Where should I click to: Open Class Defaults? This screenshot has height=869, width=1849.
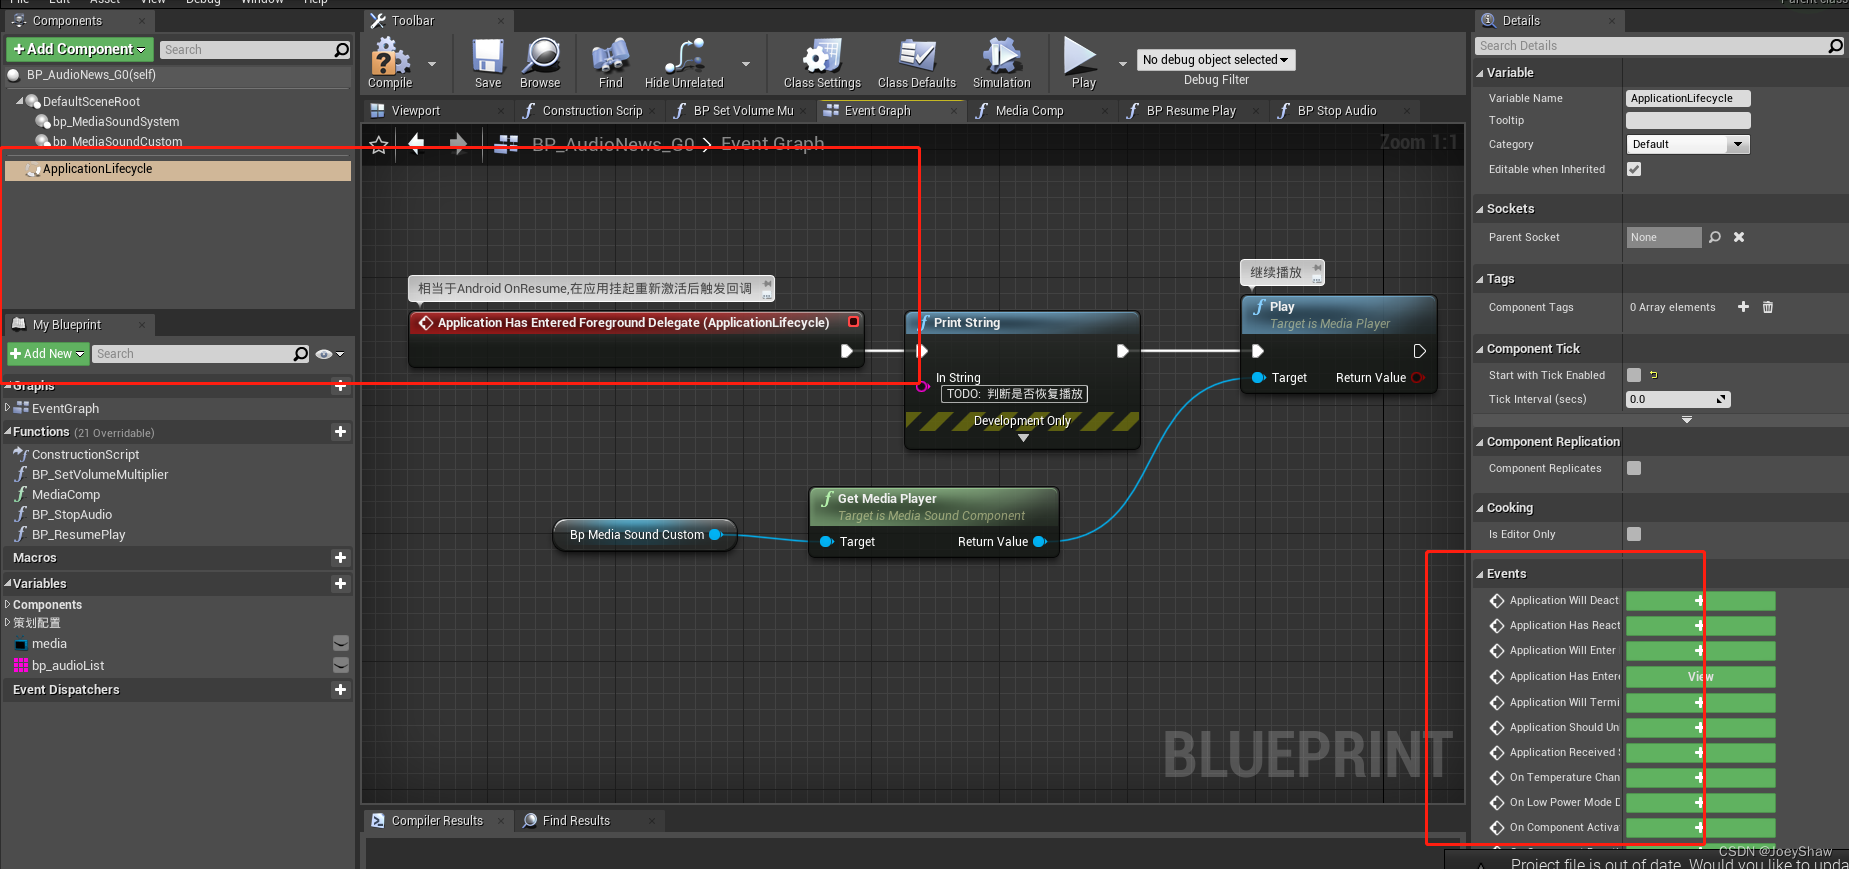click(x=916, y=64)
